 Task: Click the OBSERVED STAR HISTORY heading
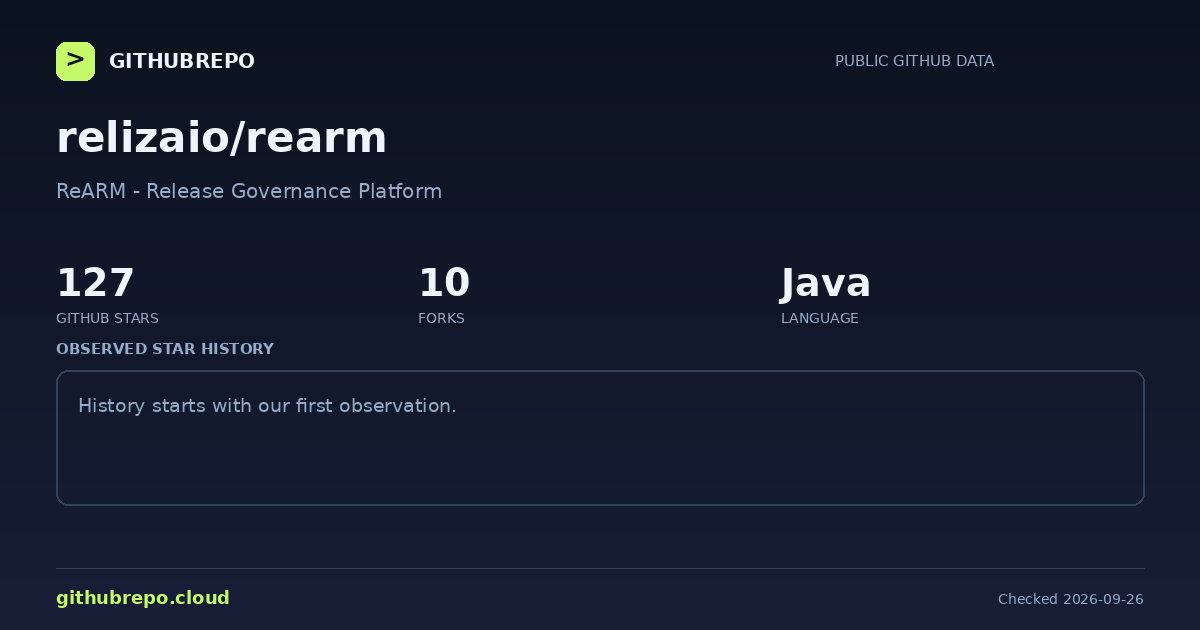[165, 349]
